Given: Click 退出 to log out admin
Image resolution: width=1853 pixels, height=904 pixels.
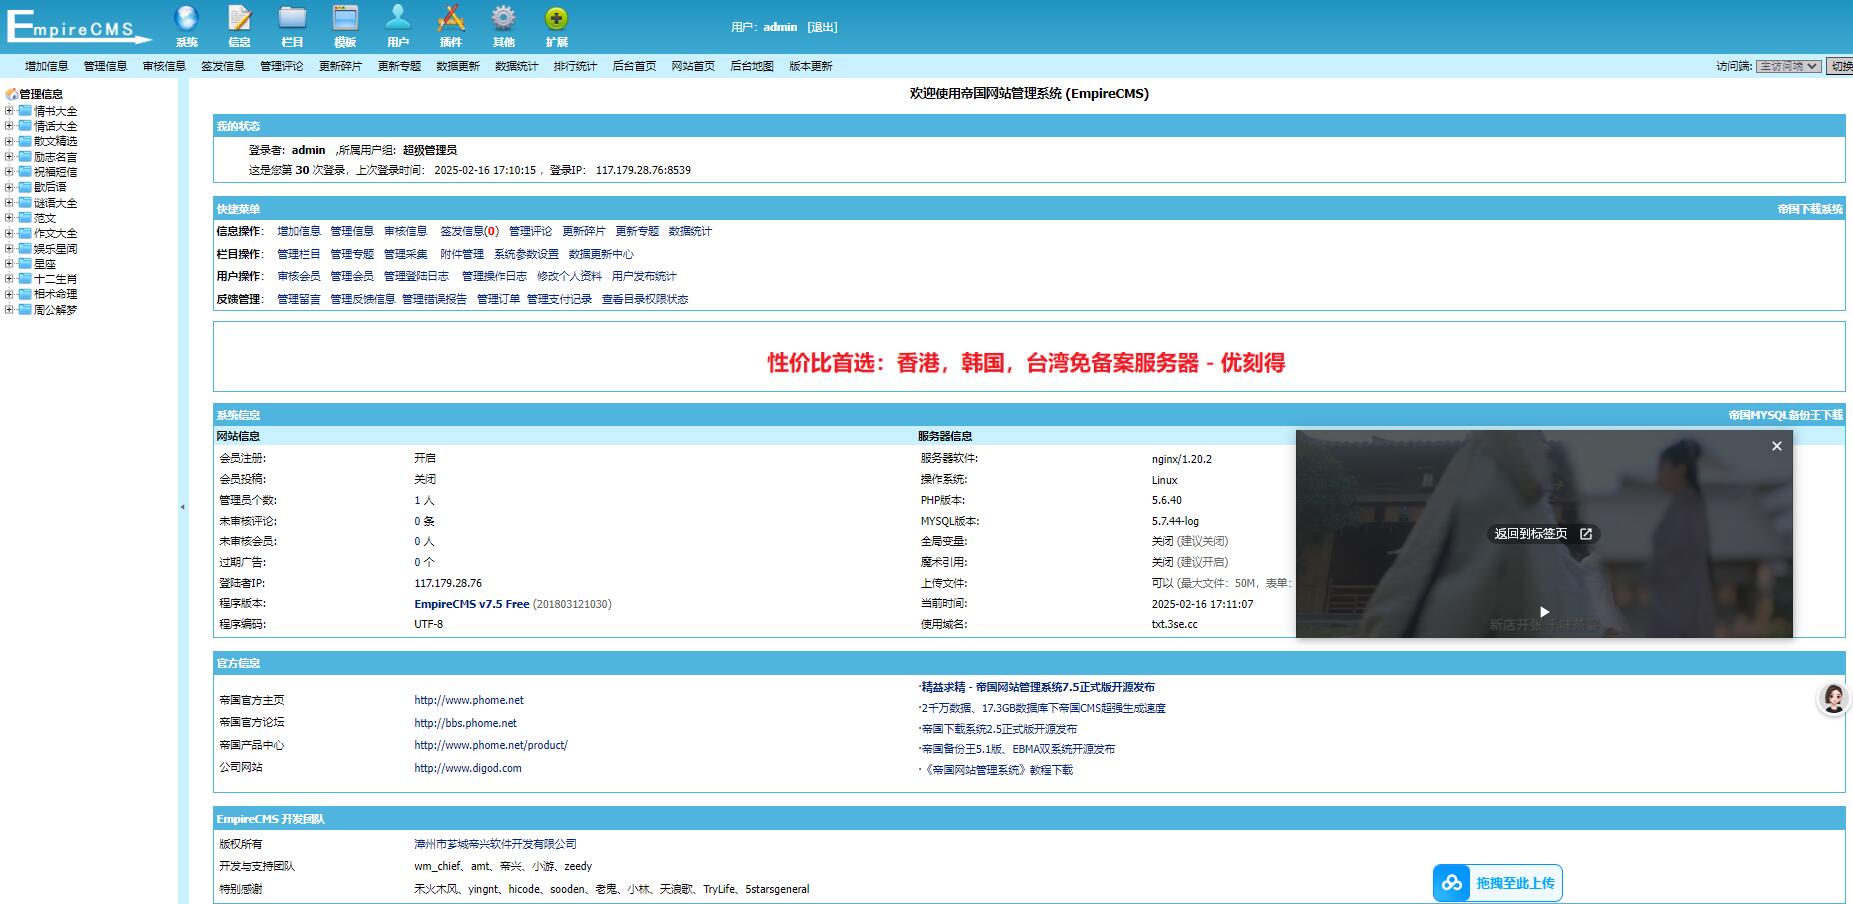Looking at the screenshot, I should point(820,27).
